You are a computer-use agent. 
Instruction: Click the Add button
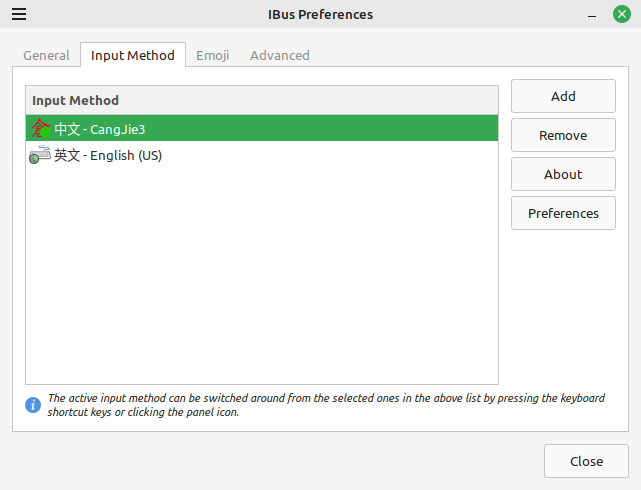coord(563,96)
